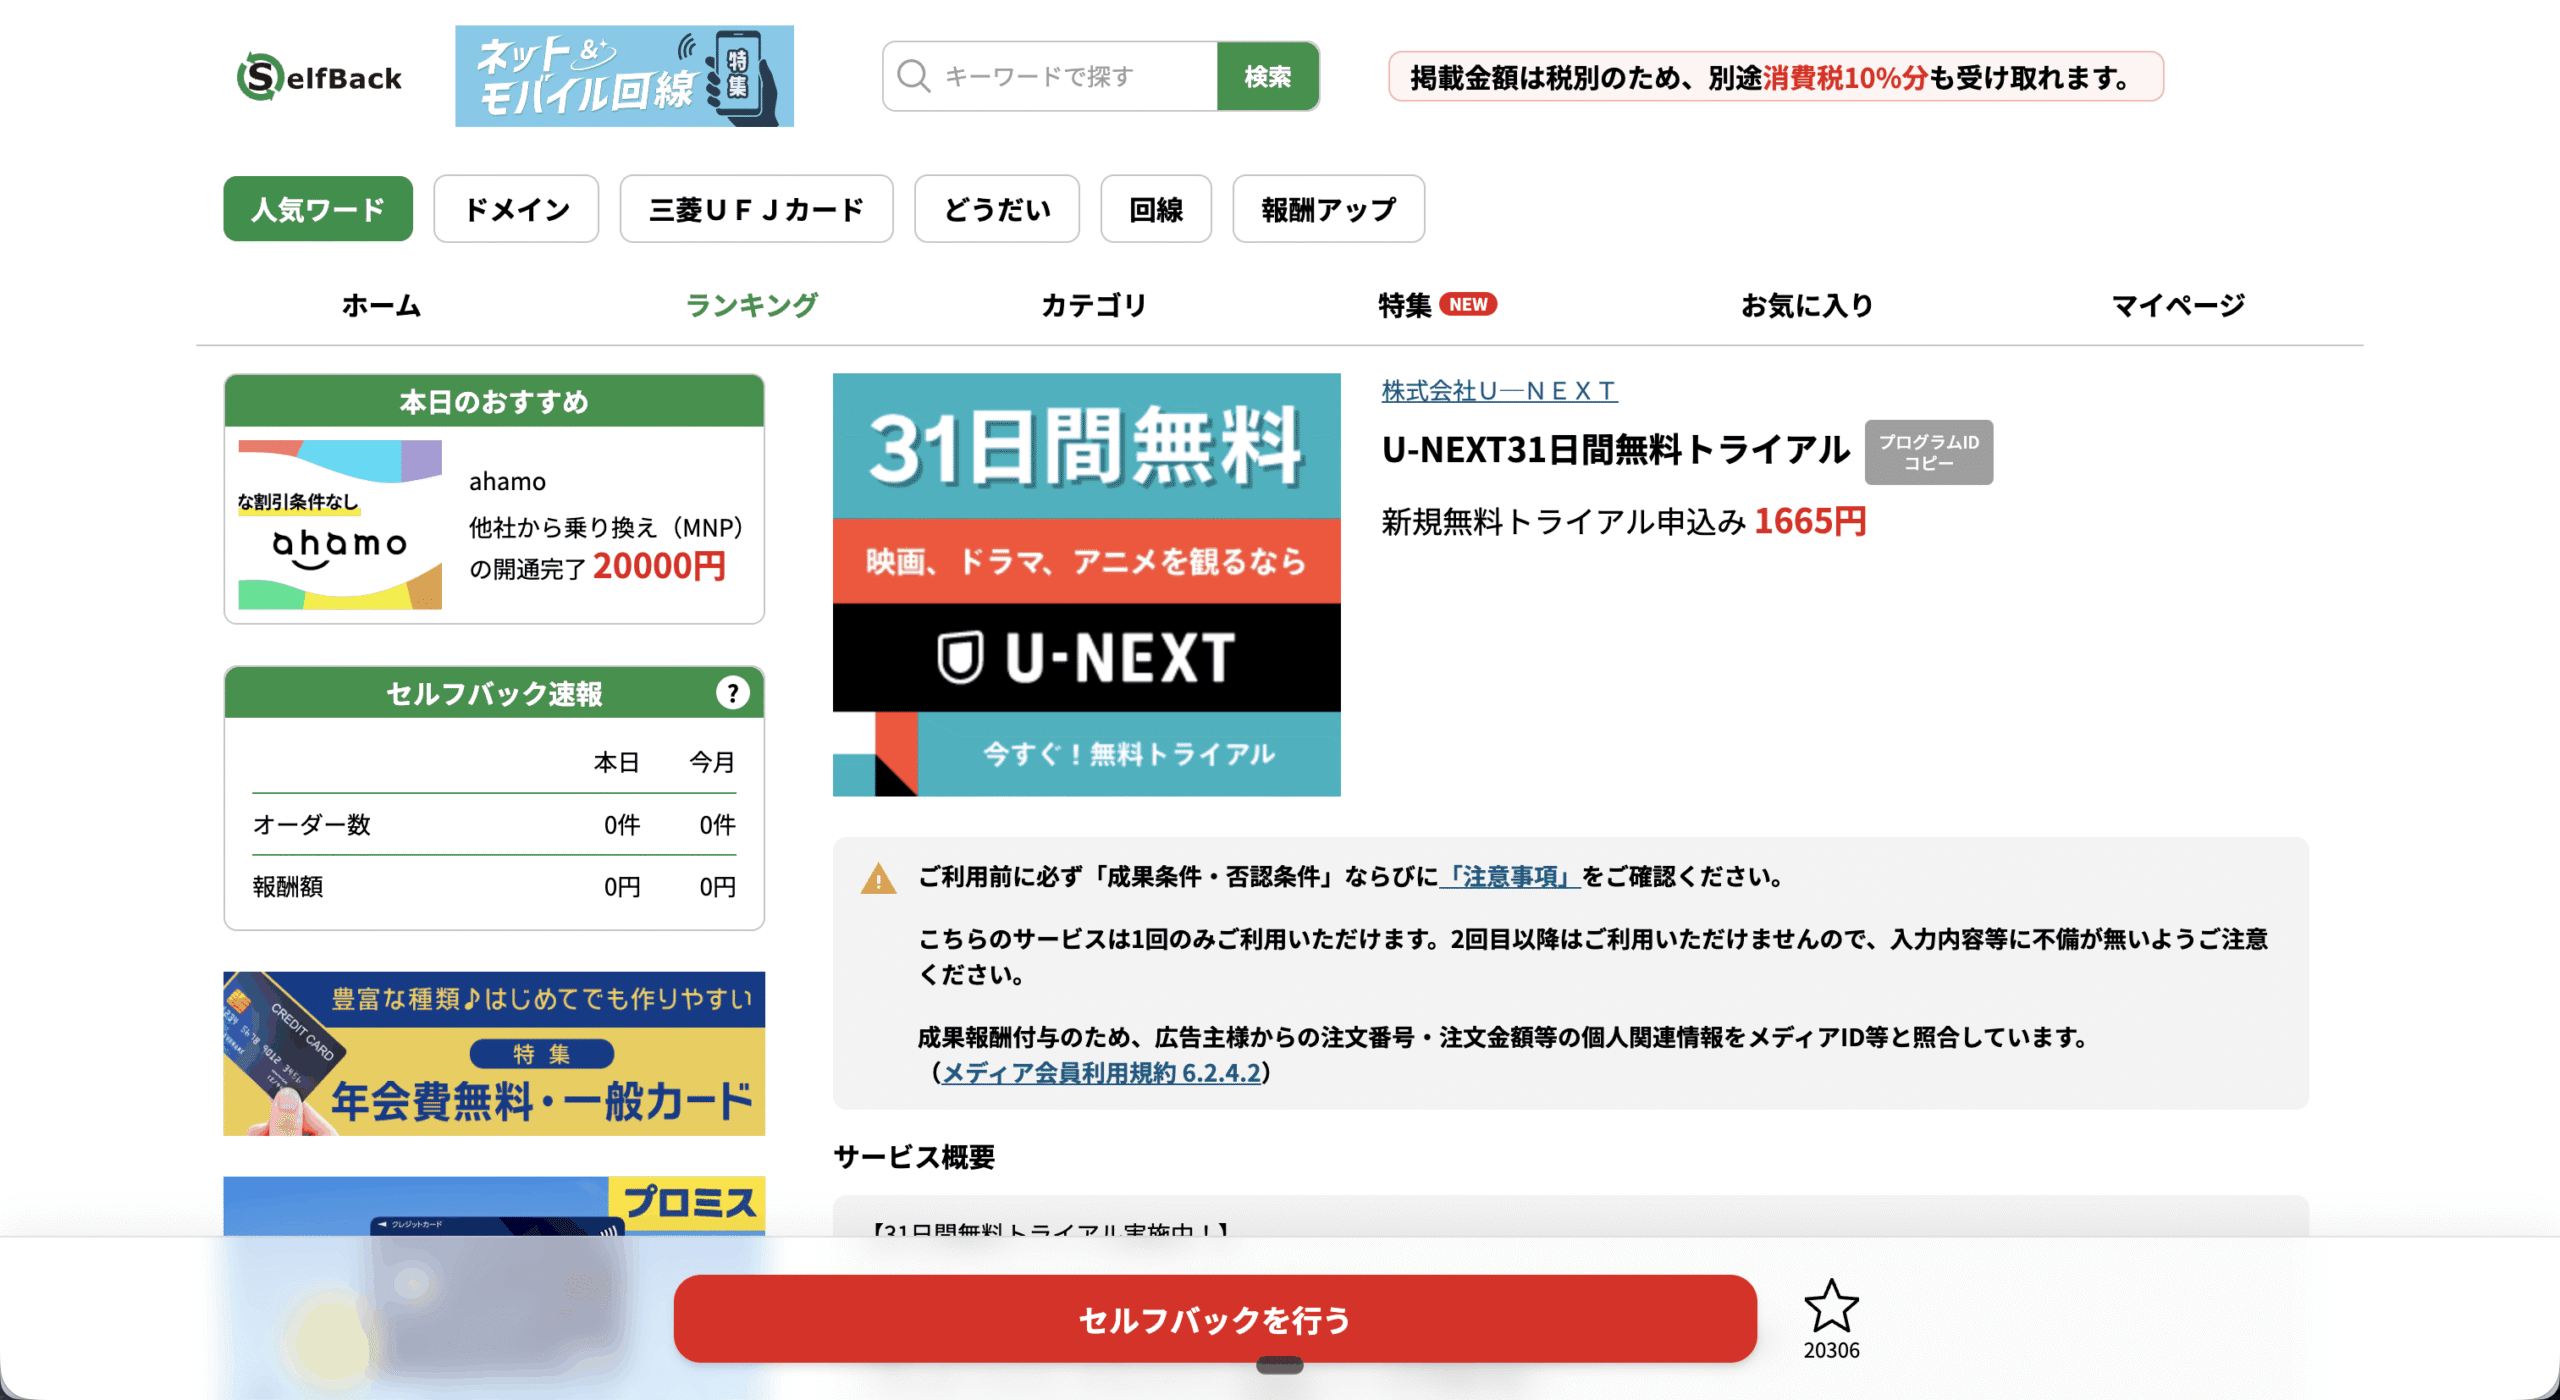Open the 「注意事項」 link
The width and height of the screenshot is (2560, 1400).
1510,877
